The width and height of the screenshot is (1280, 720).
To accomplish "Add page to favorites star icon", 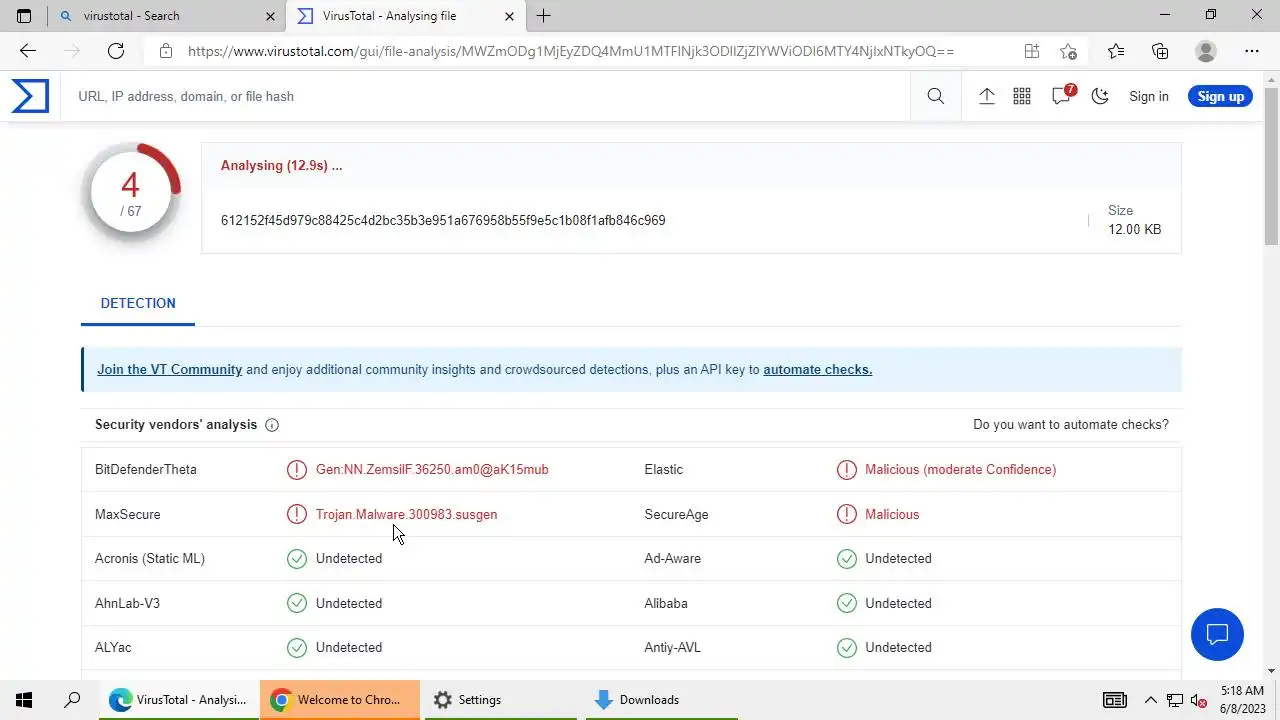I will [x=1069, y=51].
